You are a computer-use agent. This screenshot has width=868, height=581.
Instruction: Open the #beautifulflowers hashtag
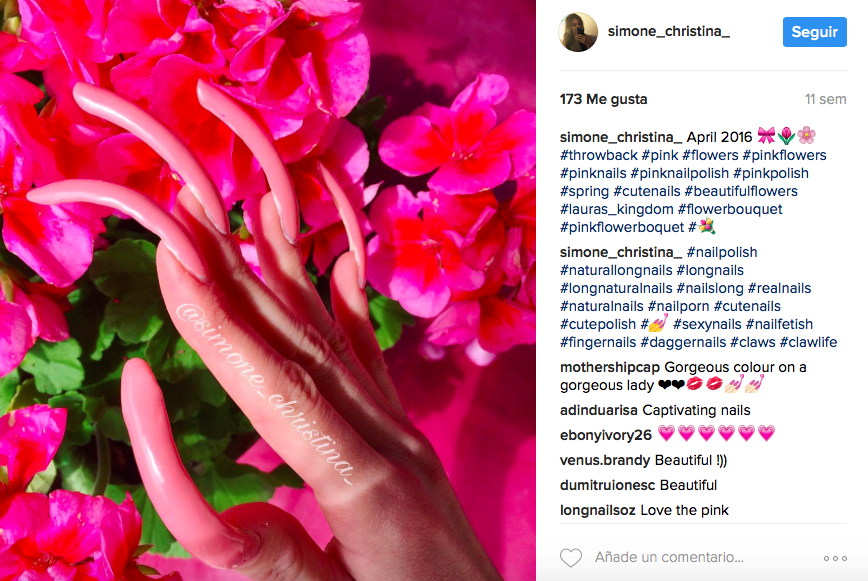(x=741, y=191)
